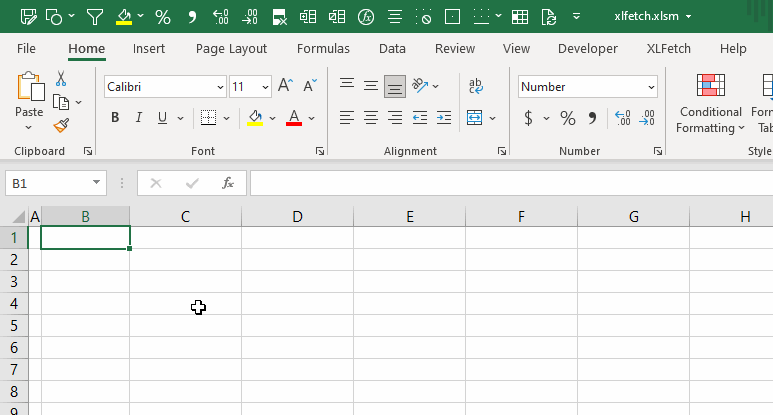Select the Format Painter brush

61,125
